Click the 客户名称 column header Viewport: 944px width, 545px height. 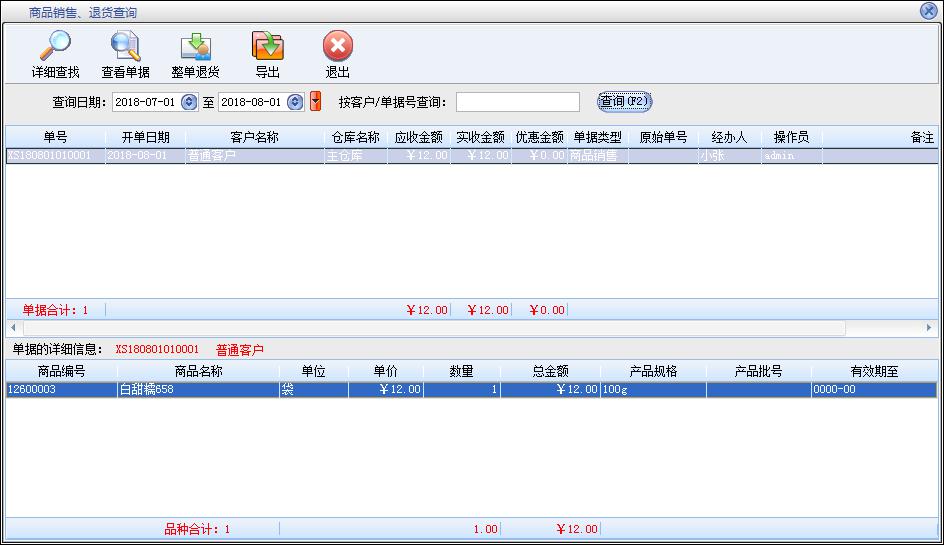(x=254, y=137)
